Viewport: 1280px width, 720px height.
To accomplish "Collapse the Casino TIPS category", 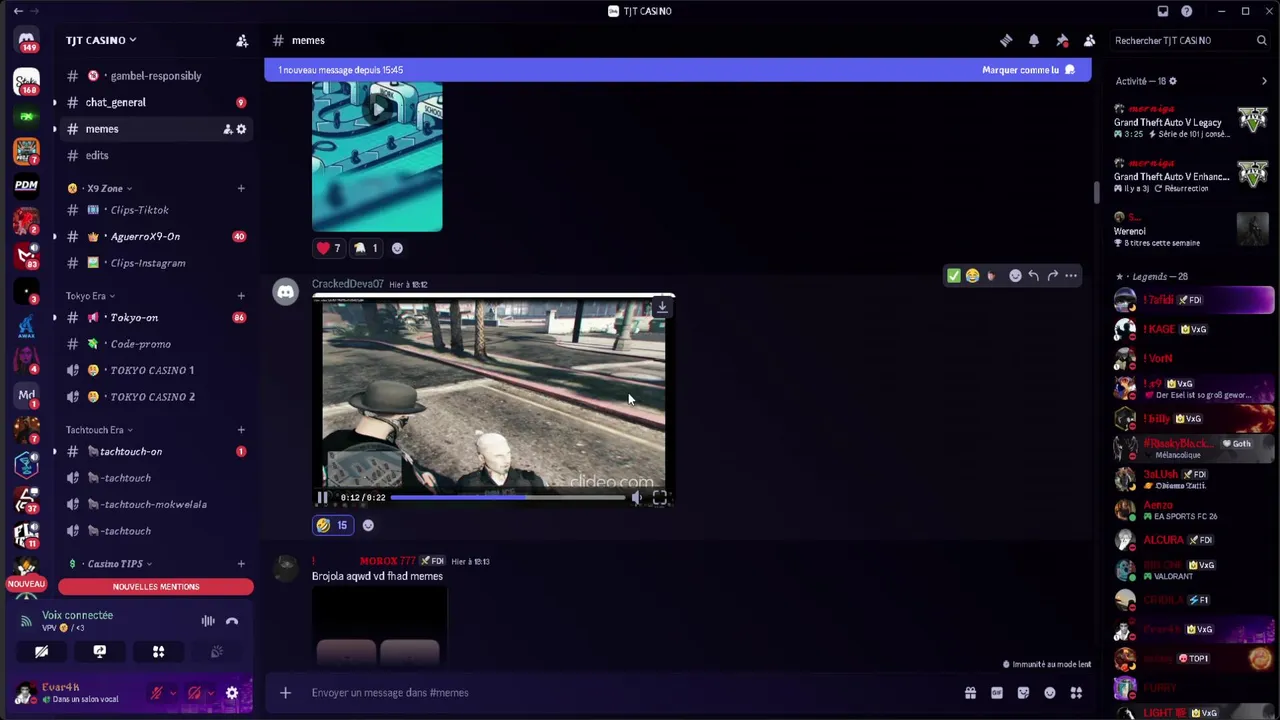I will coord(110,564).
